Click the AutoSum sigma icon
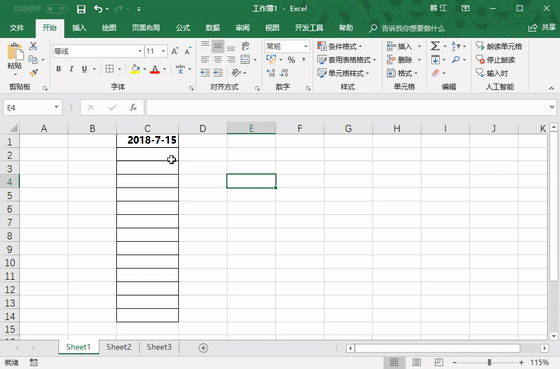 [x=435, y=46]
